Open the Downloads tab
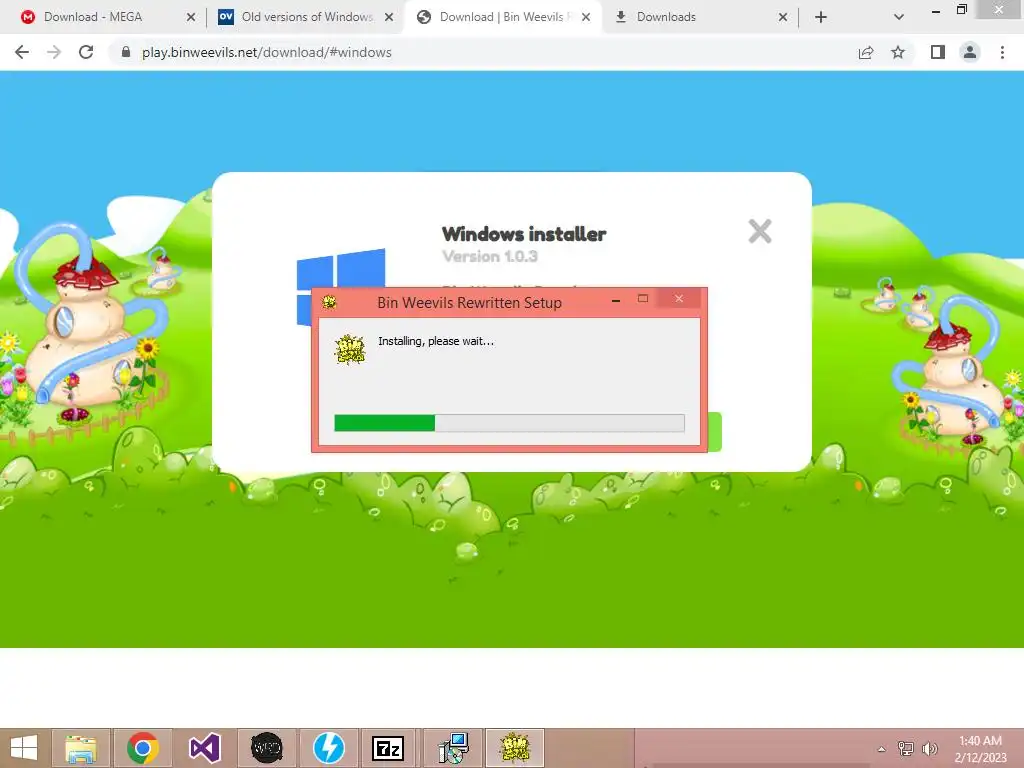 (x=666, y=17)
